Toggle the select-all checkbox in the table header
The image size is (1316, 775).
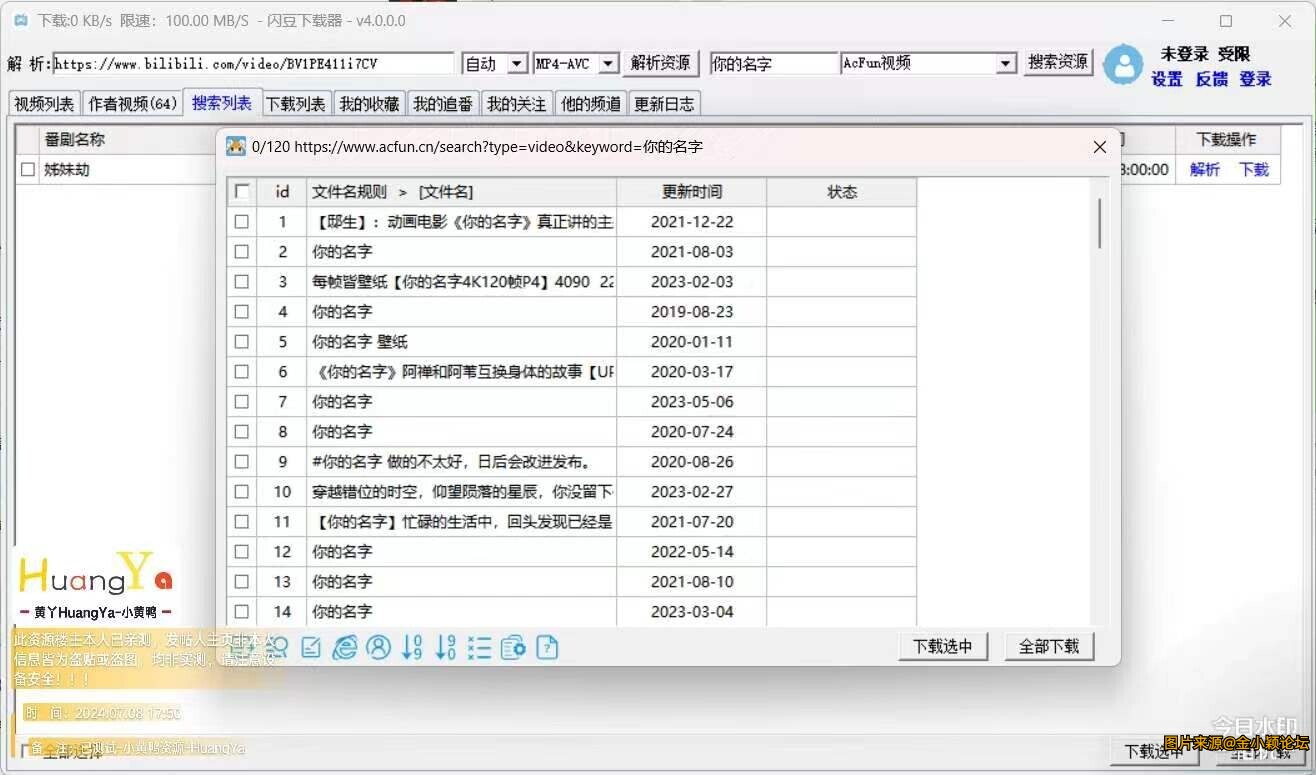pos(242,192)
